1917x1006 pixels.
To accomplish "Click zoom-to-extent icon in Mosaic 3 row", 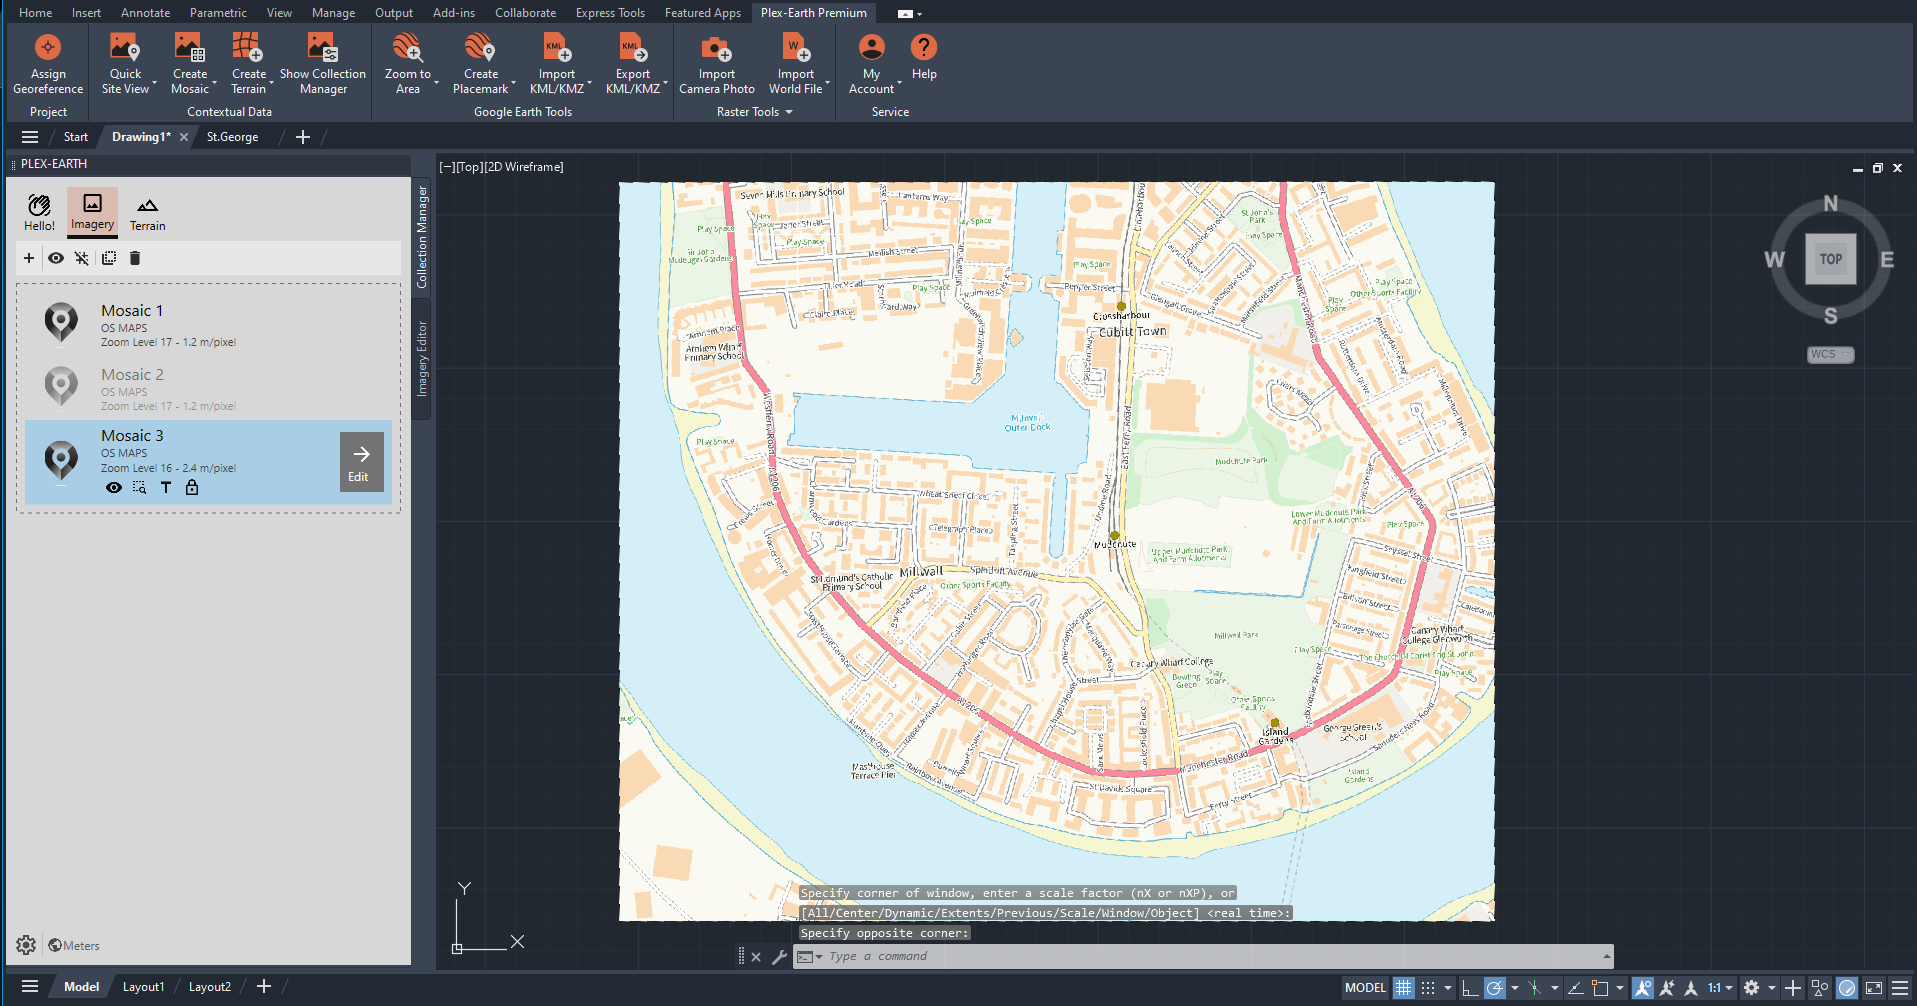I will pyautogui.click(x=140, y=488).
